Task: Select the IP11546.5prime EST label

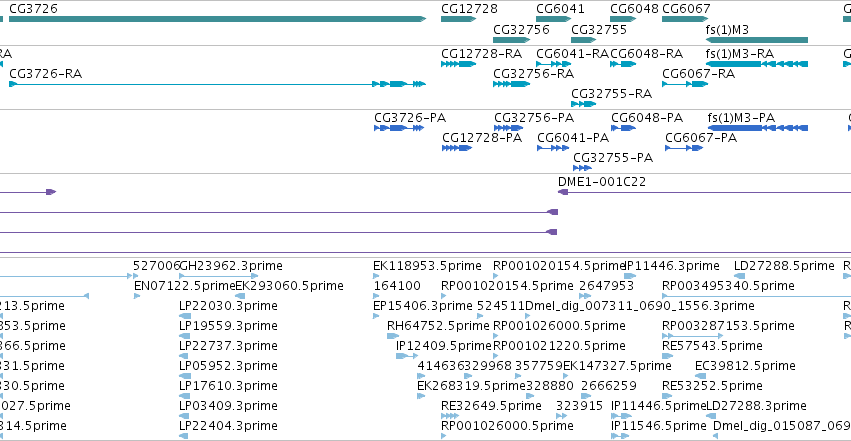Action: (659, 426)
